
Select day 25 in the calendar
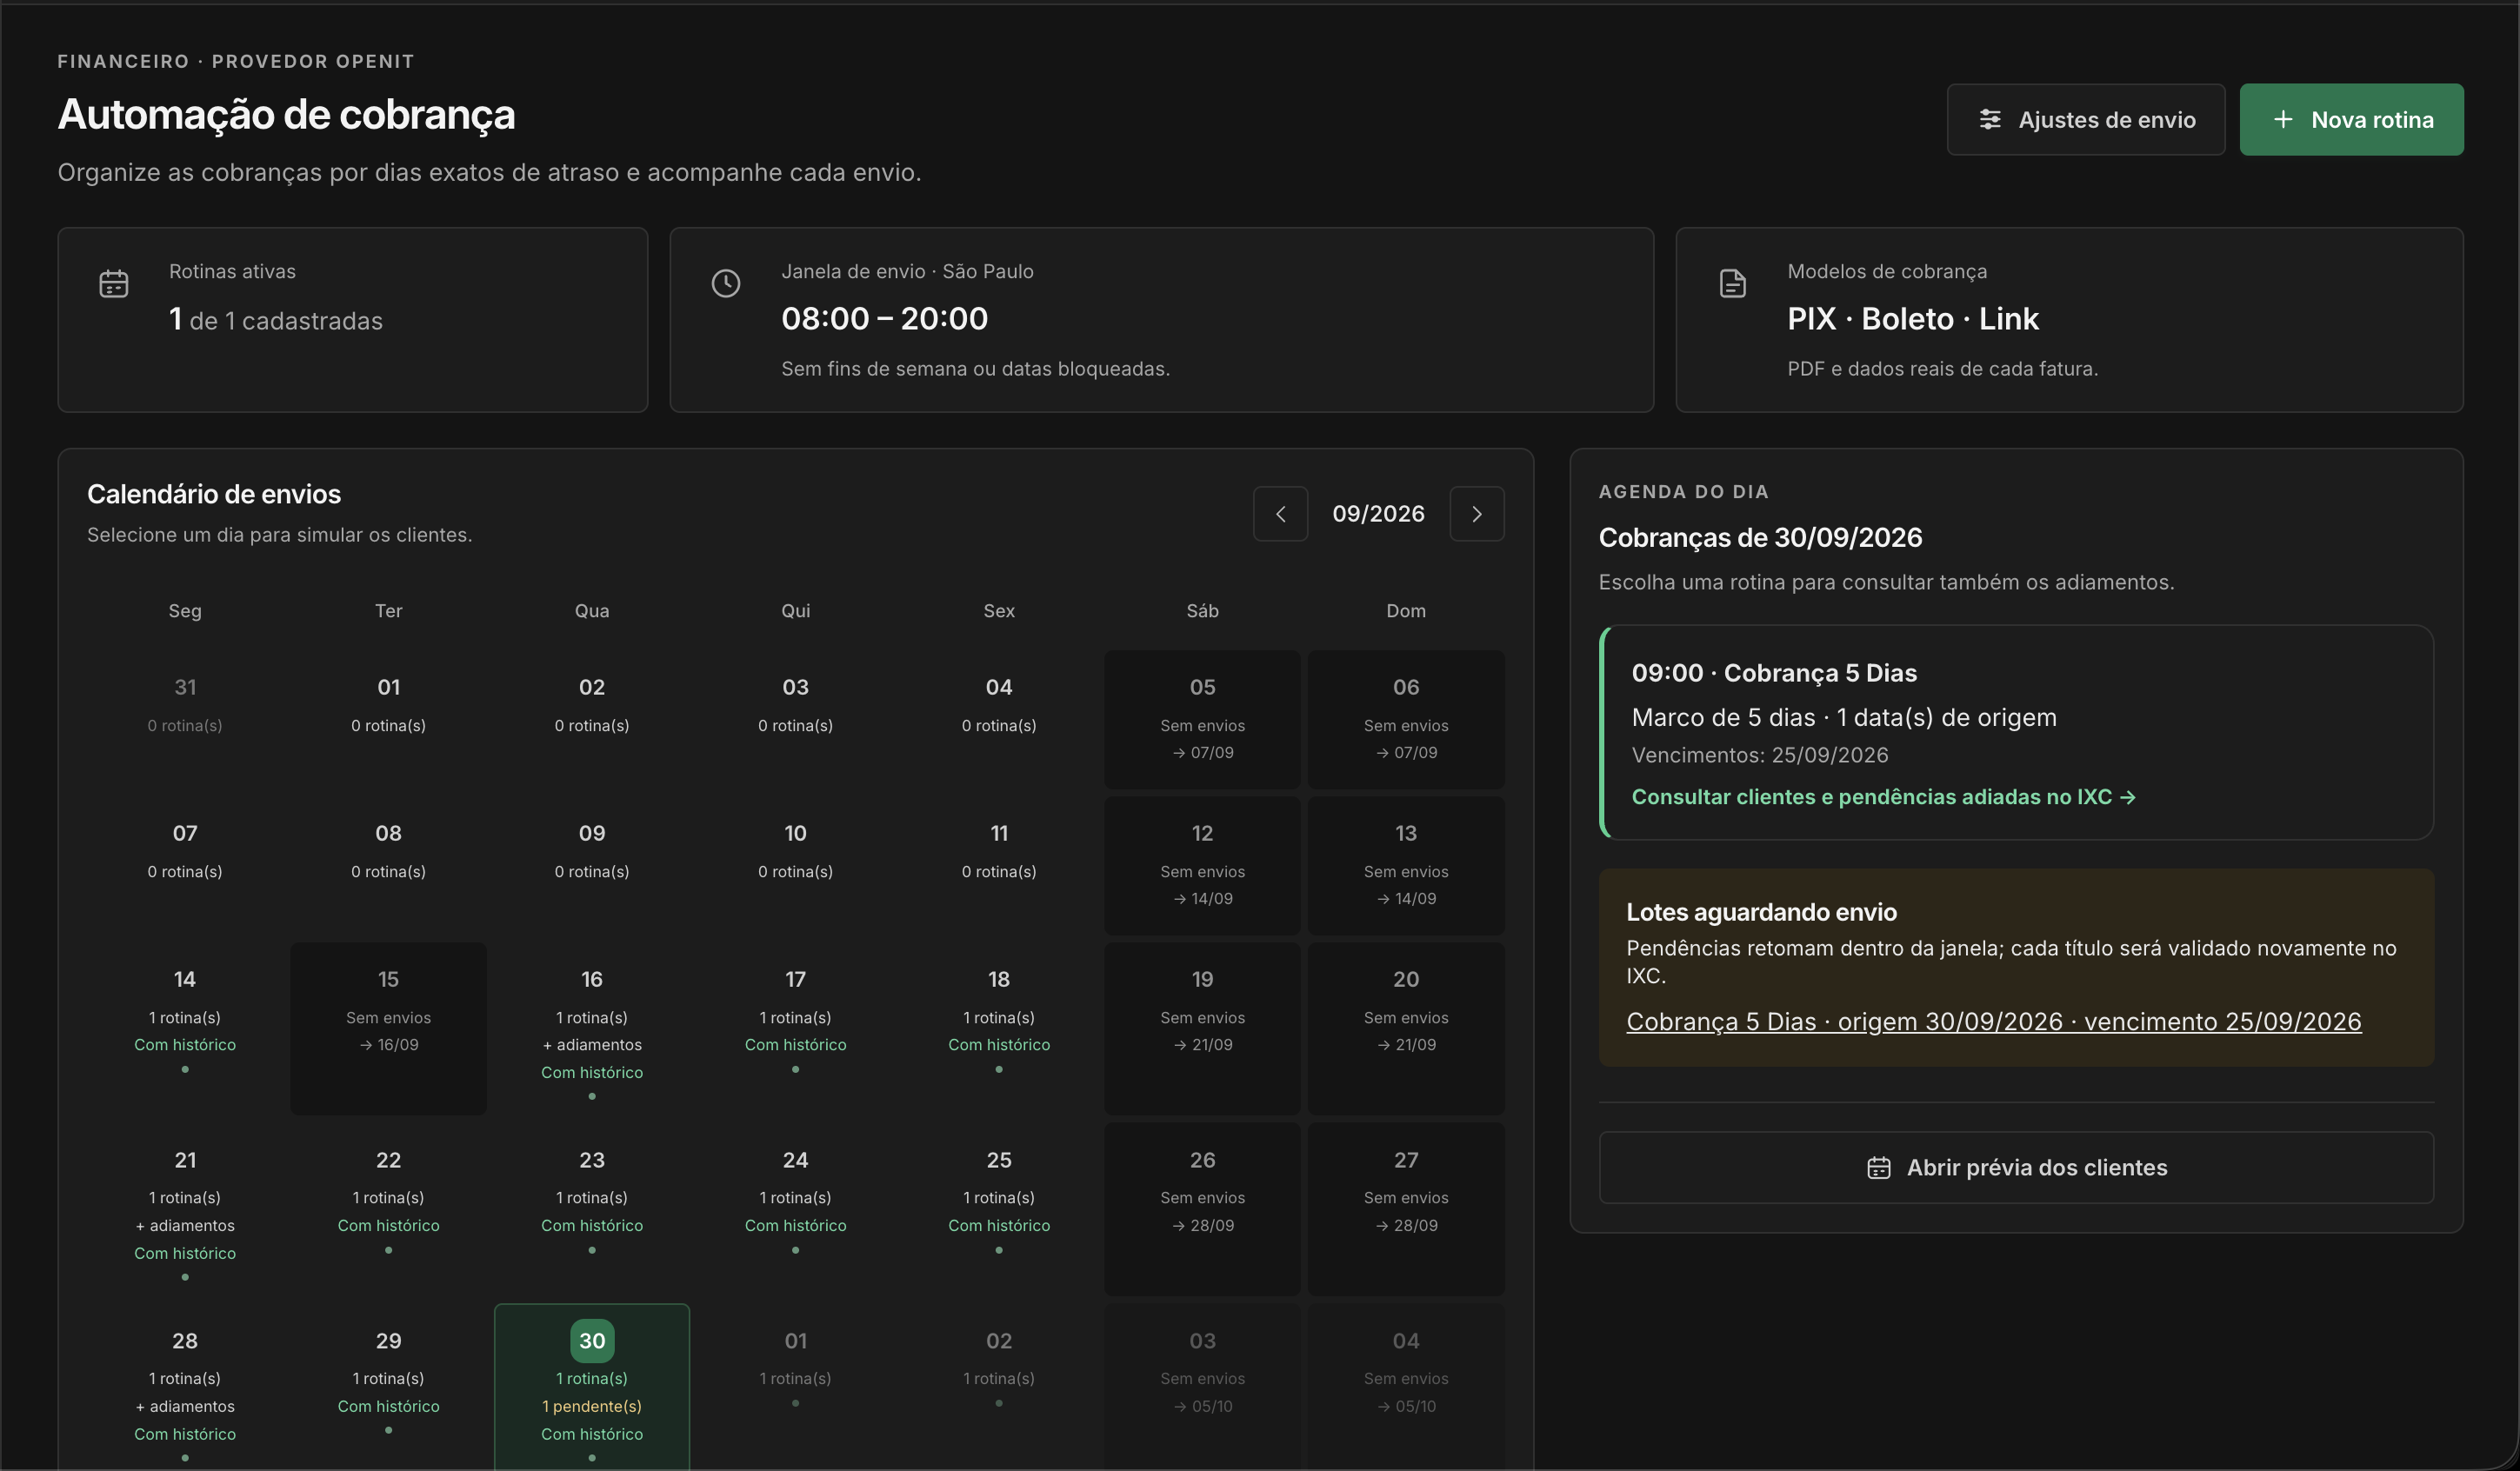[x=999, y=1210]
